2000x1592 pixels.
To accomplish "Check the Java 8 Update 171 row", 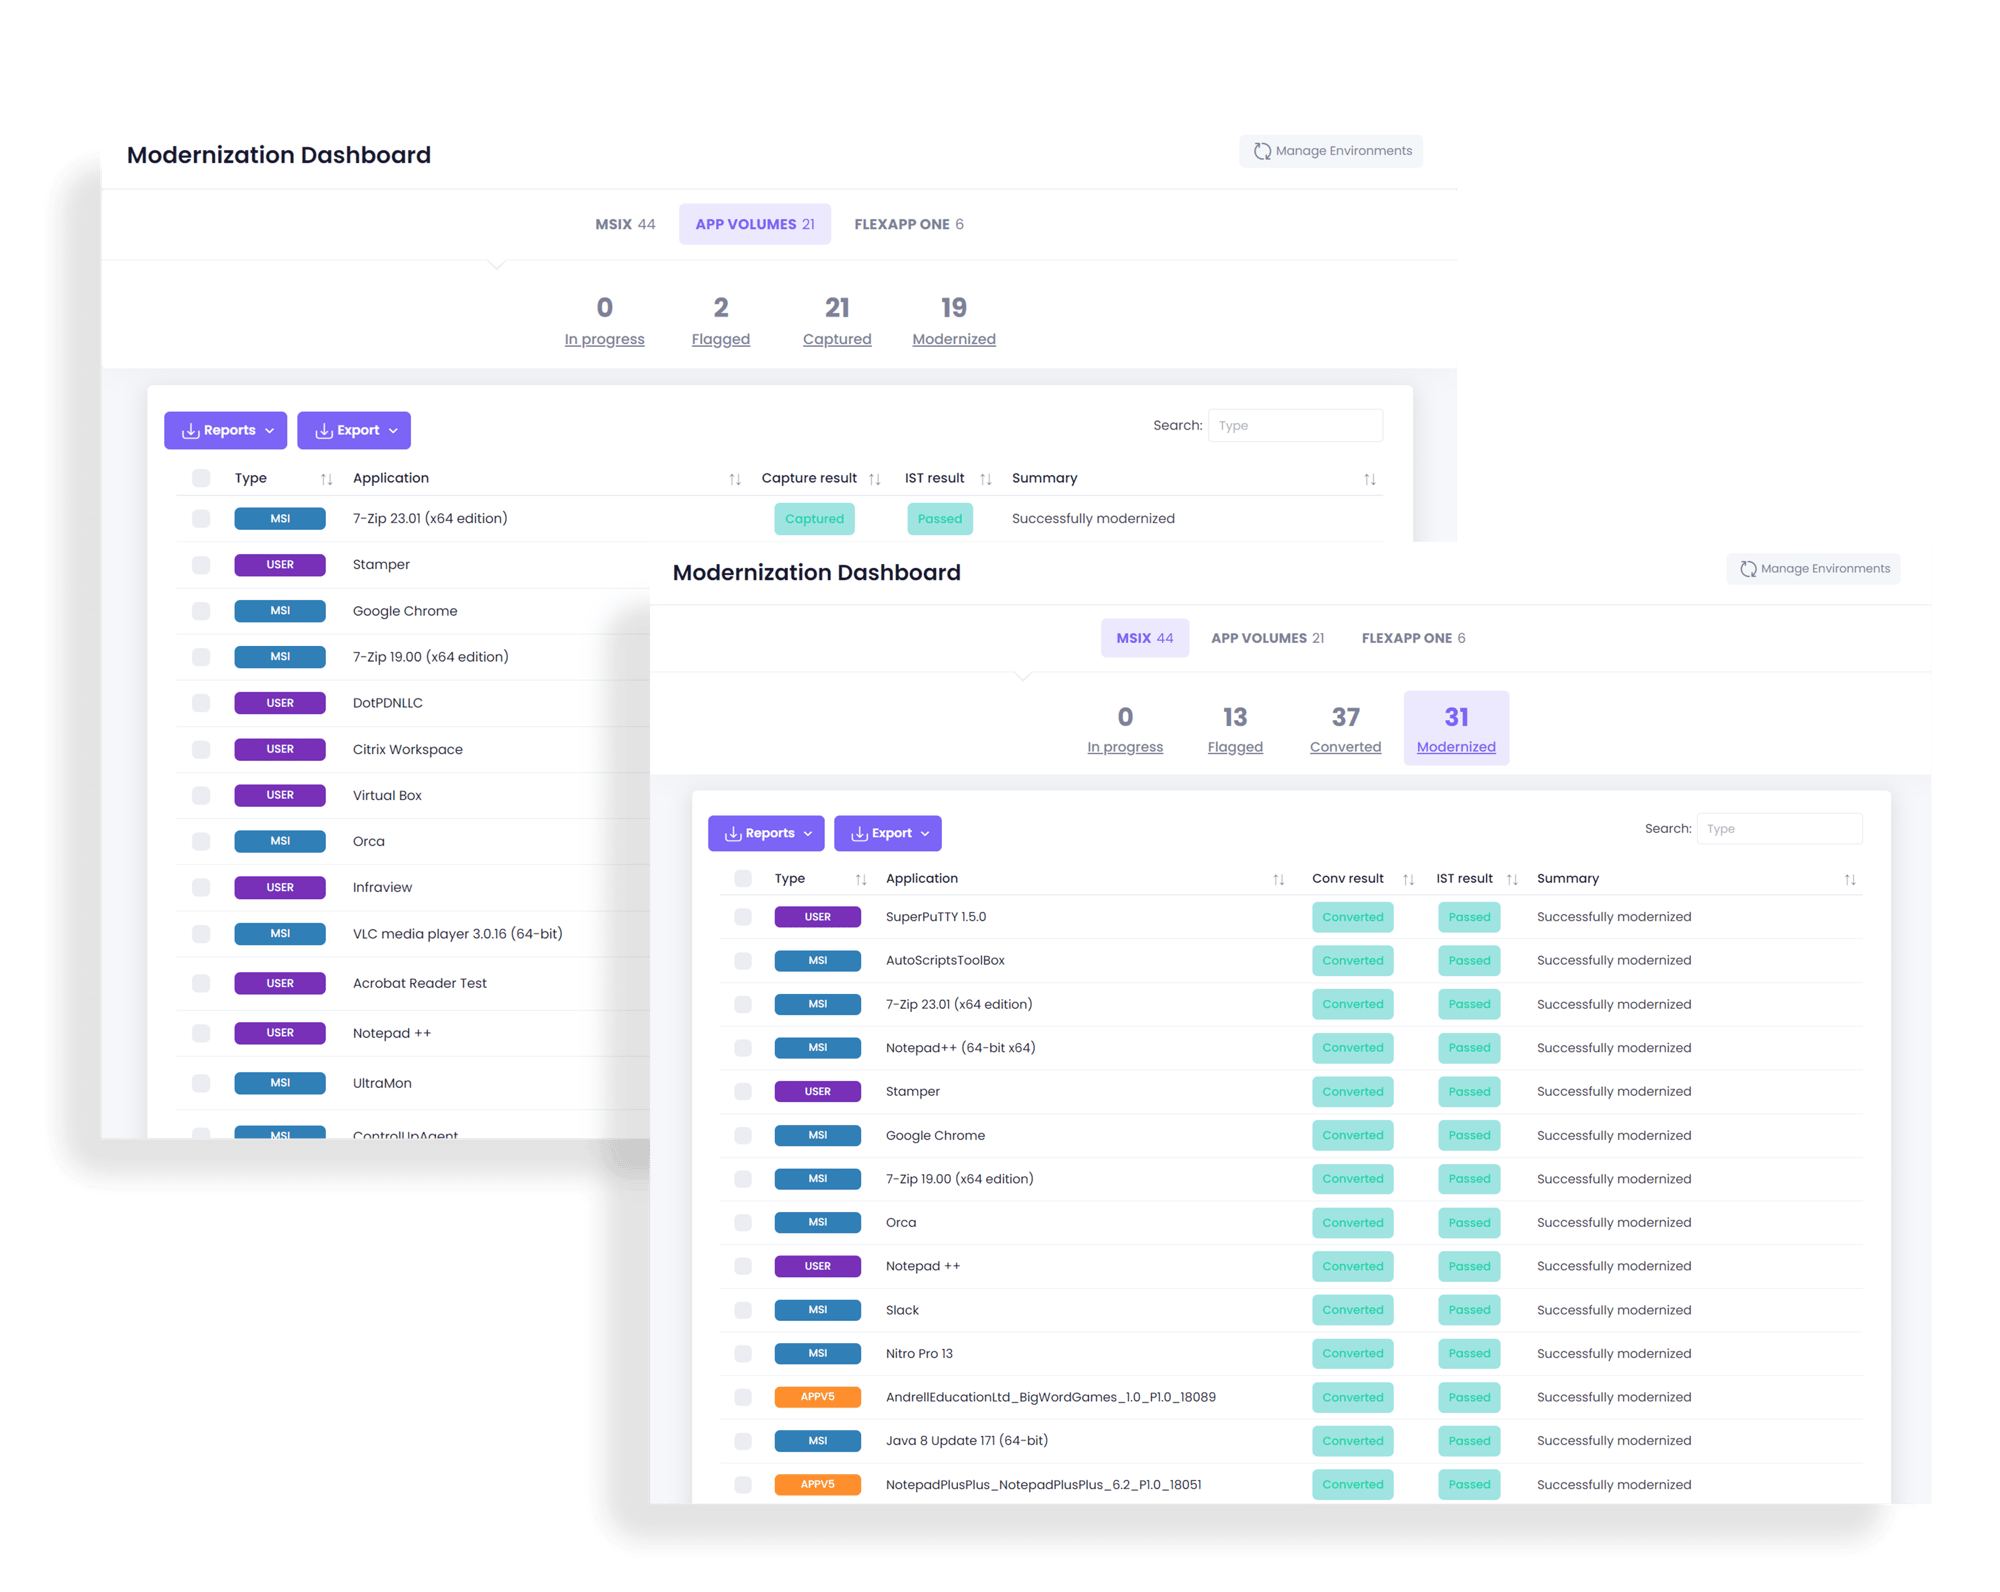I will pos(743,1441).
